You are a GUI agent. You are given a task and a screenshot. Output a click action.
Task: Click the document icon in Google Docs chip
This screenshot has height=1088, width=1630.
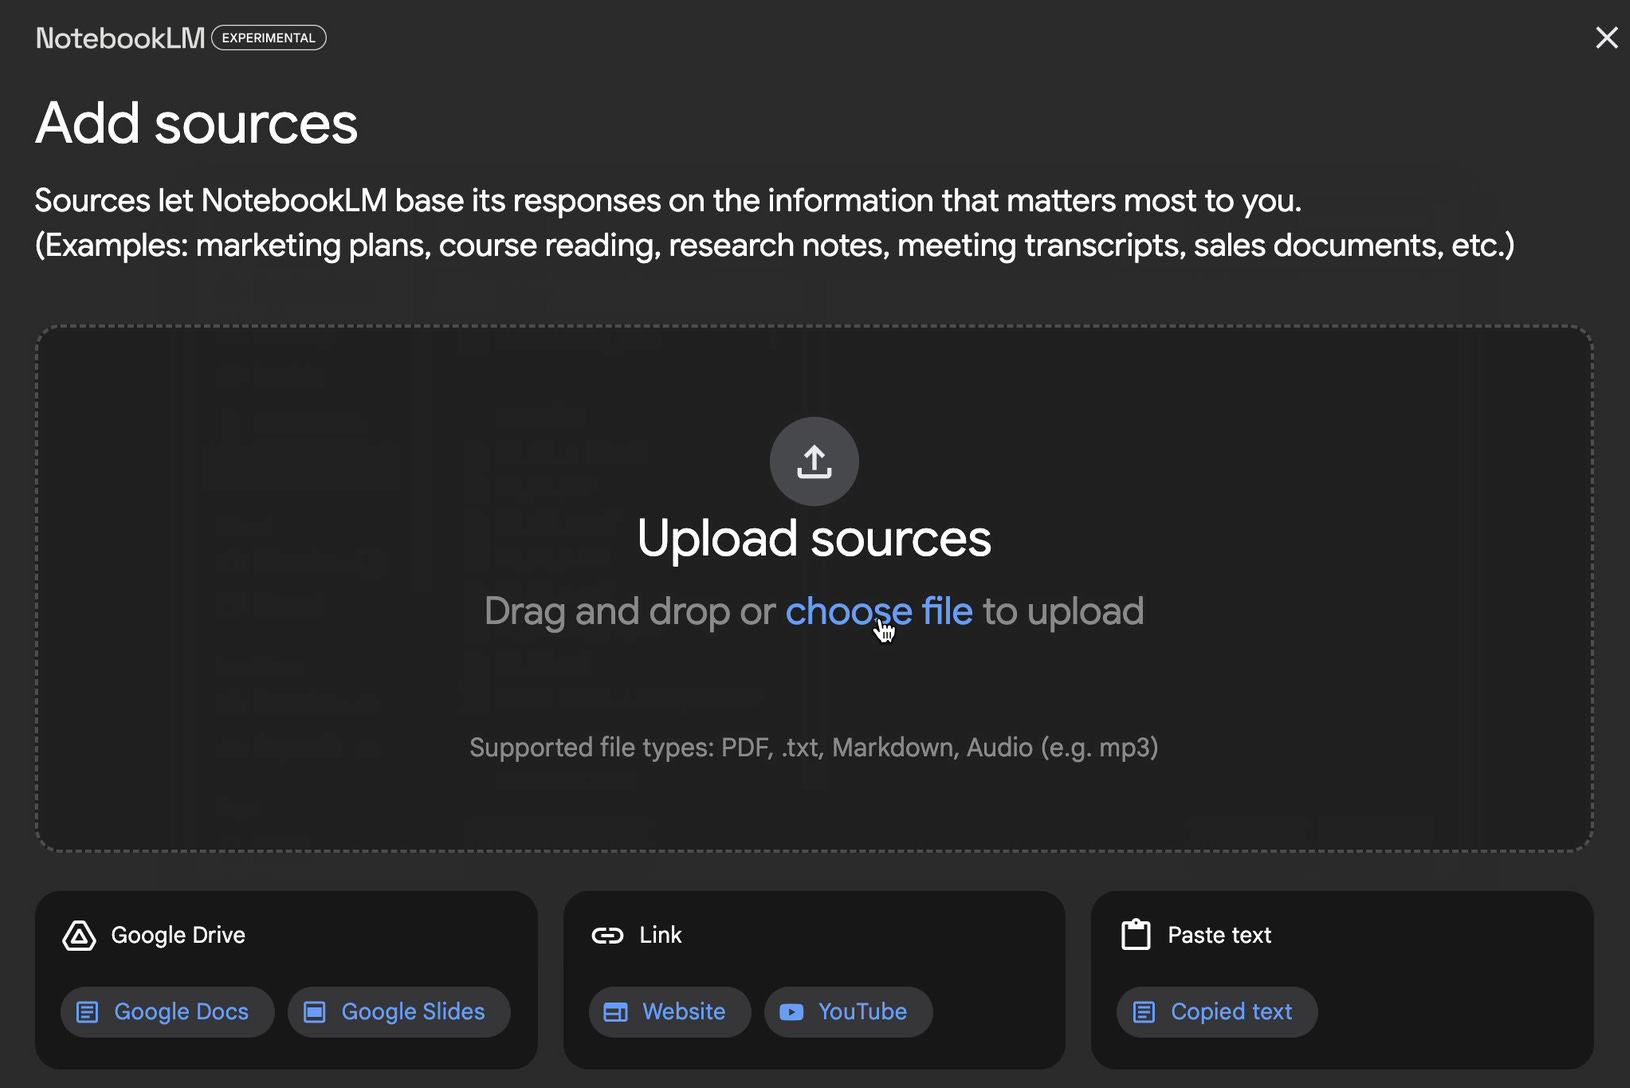pyautogui.click(x=88, y=1012)
